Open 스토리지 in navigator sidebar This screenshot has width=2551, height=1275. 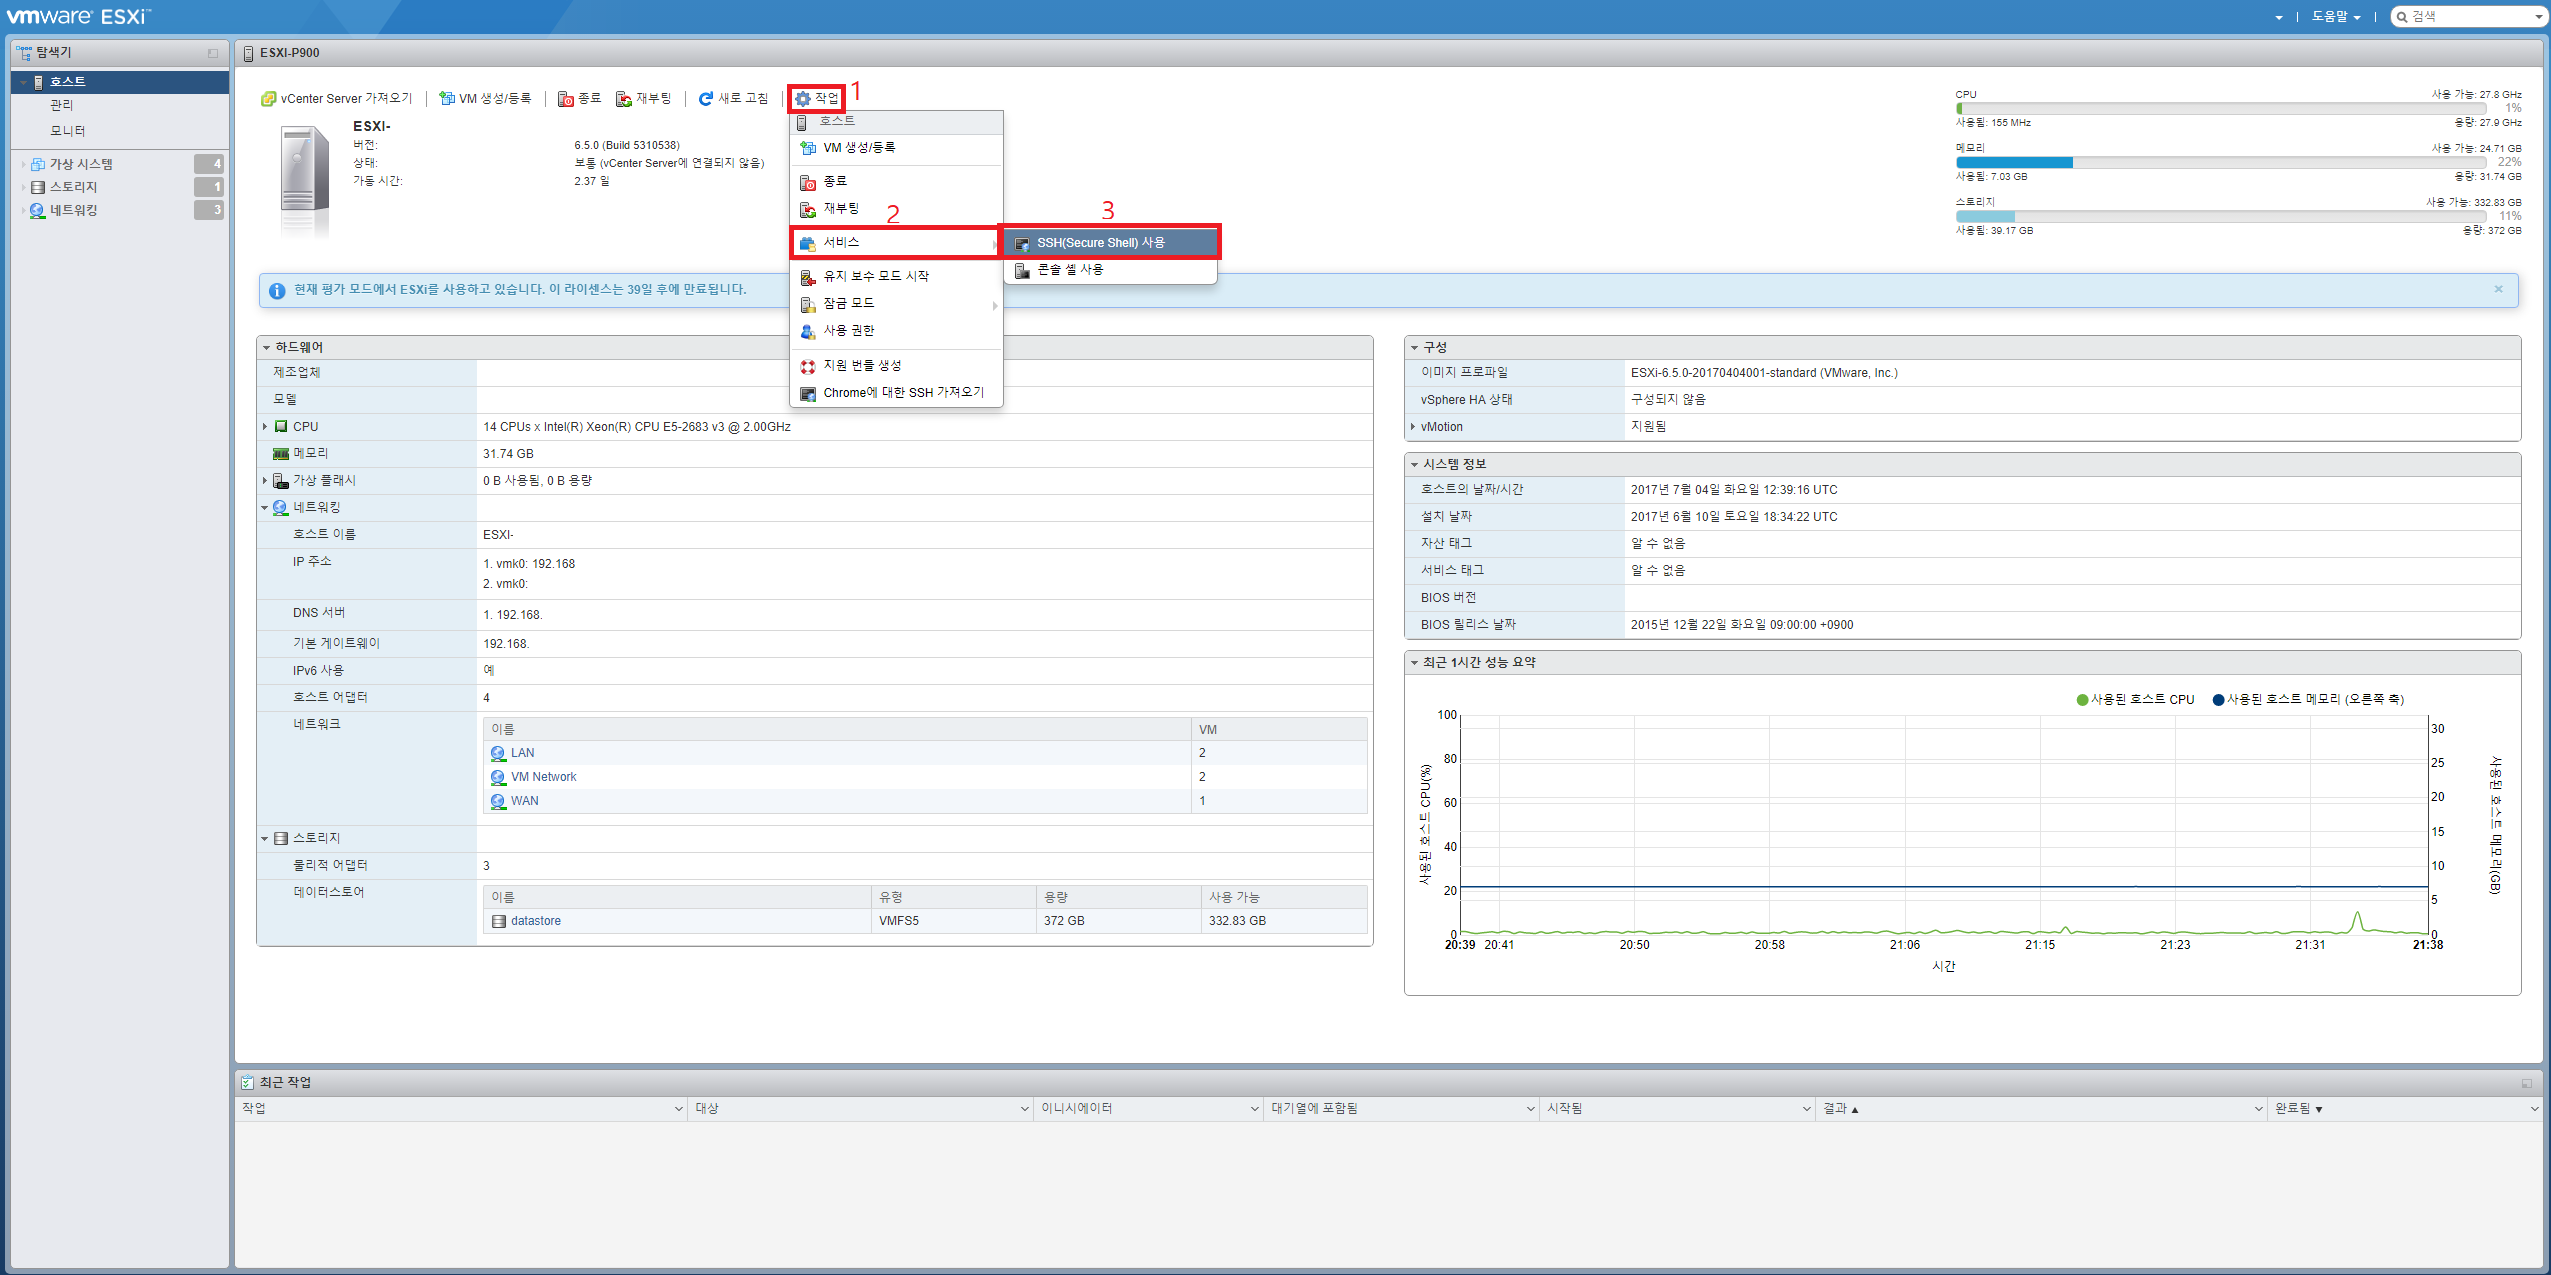pos(73,187)
